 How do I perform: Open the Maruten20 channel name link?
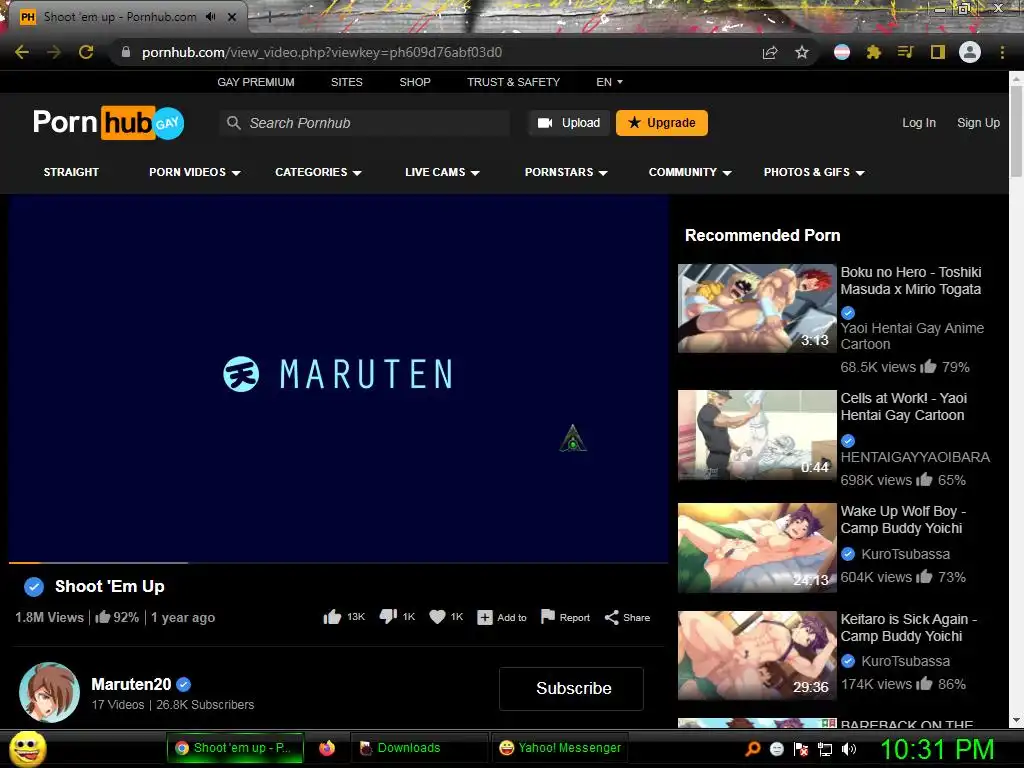point(131,684)
